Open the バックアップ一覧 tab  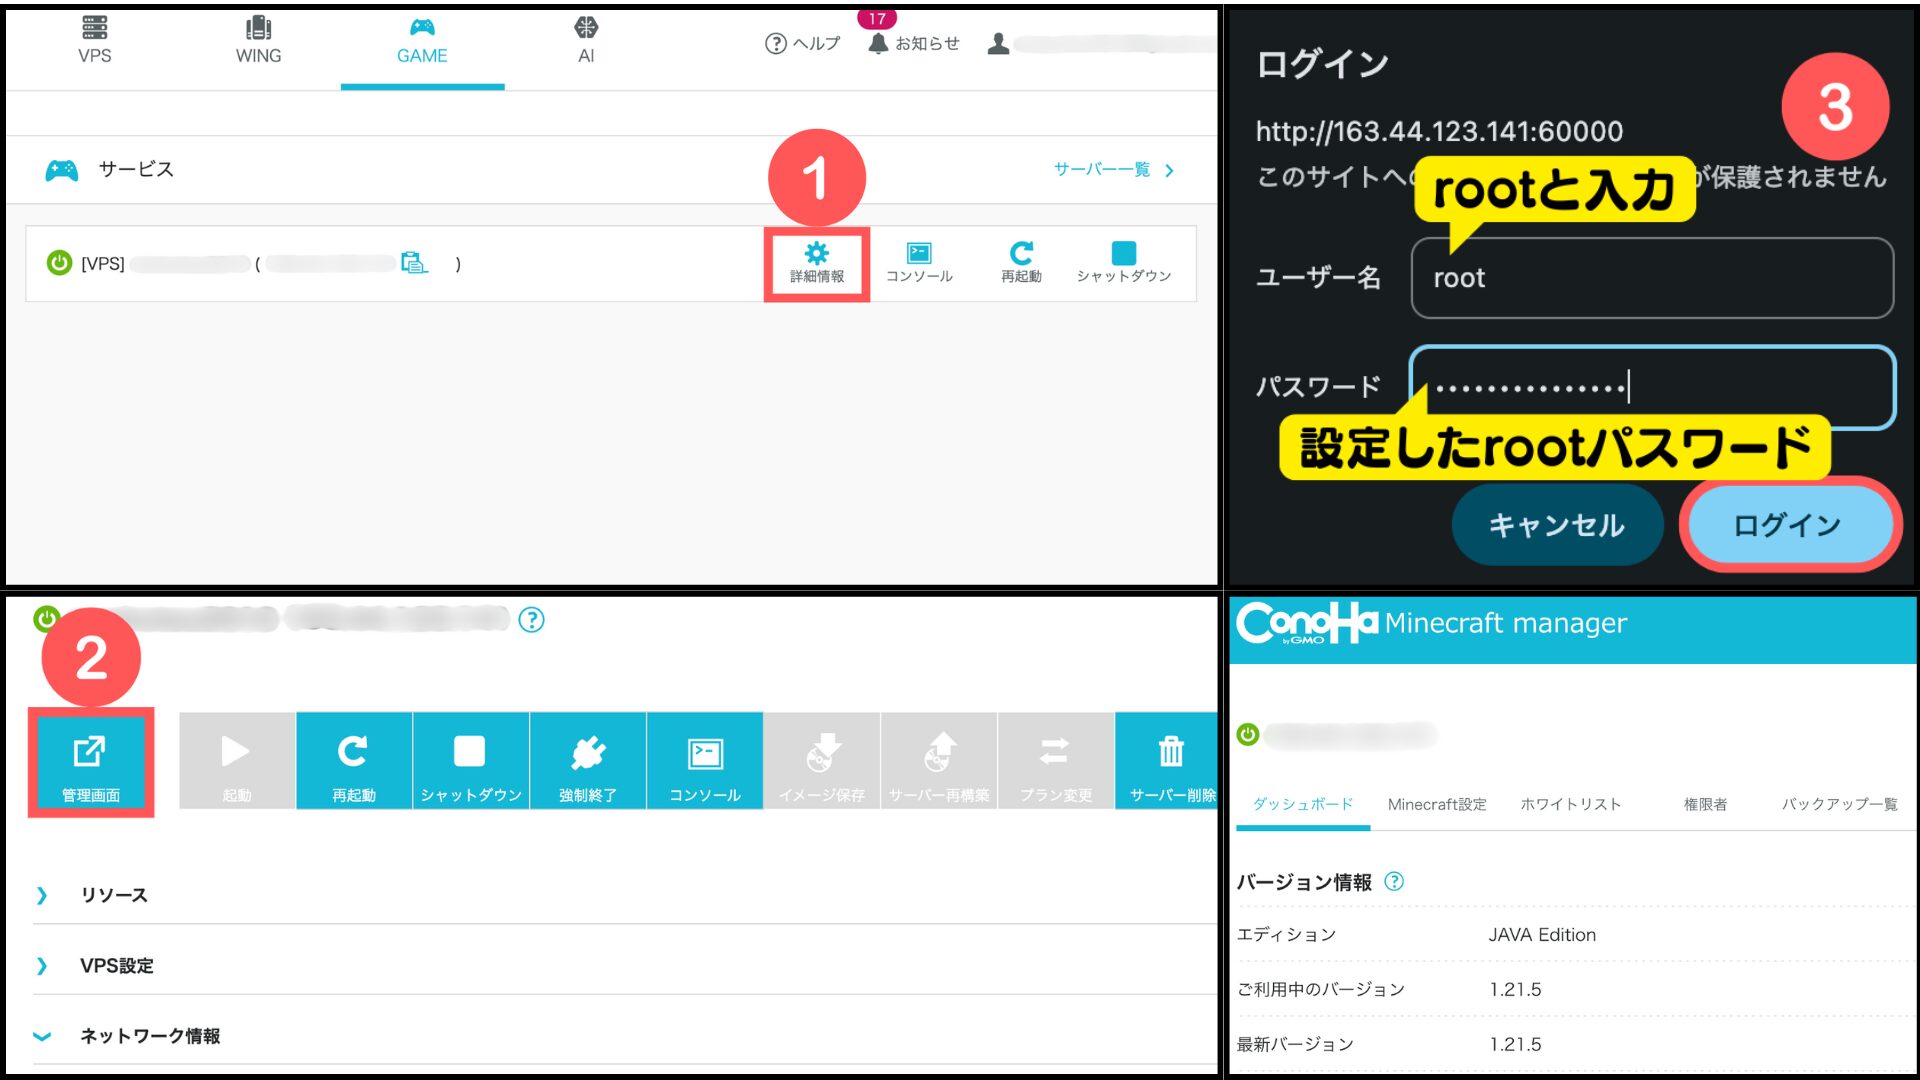click(x=1839, y=805)
